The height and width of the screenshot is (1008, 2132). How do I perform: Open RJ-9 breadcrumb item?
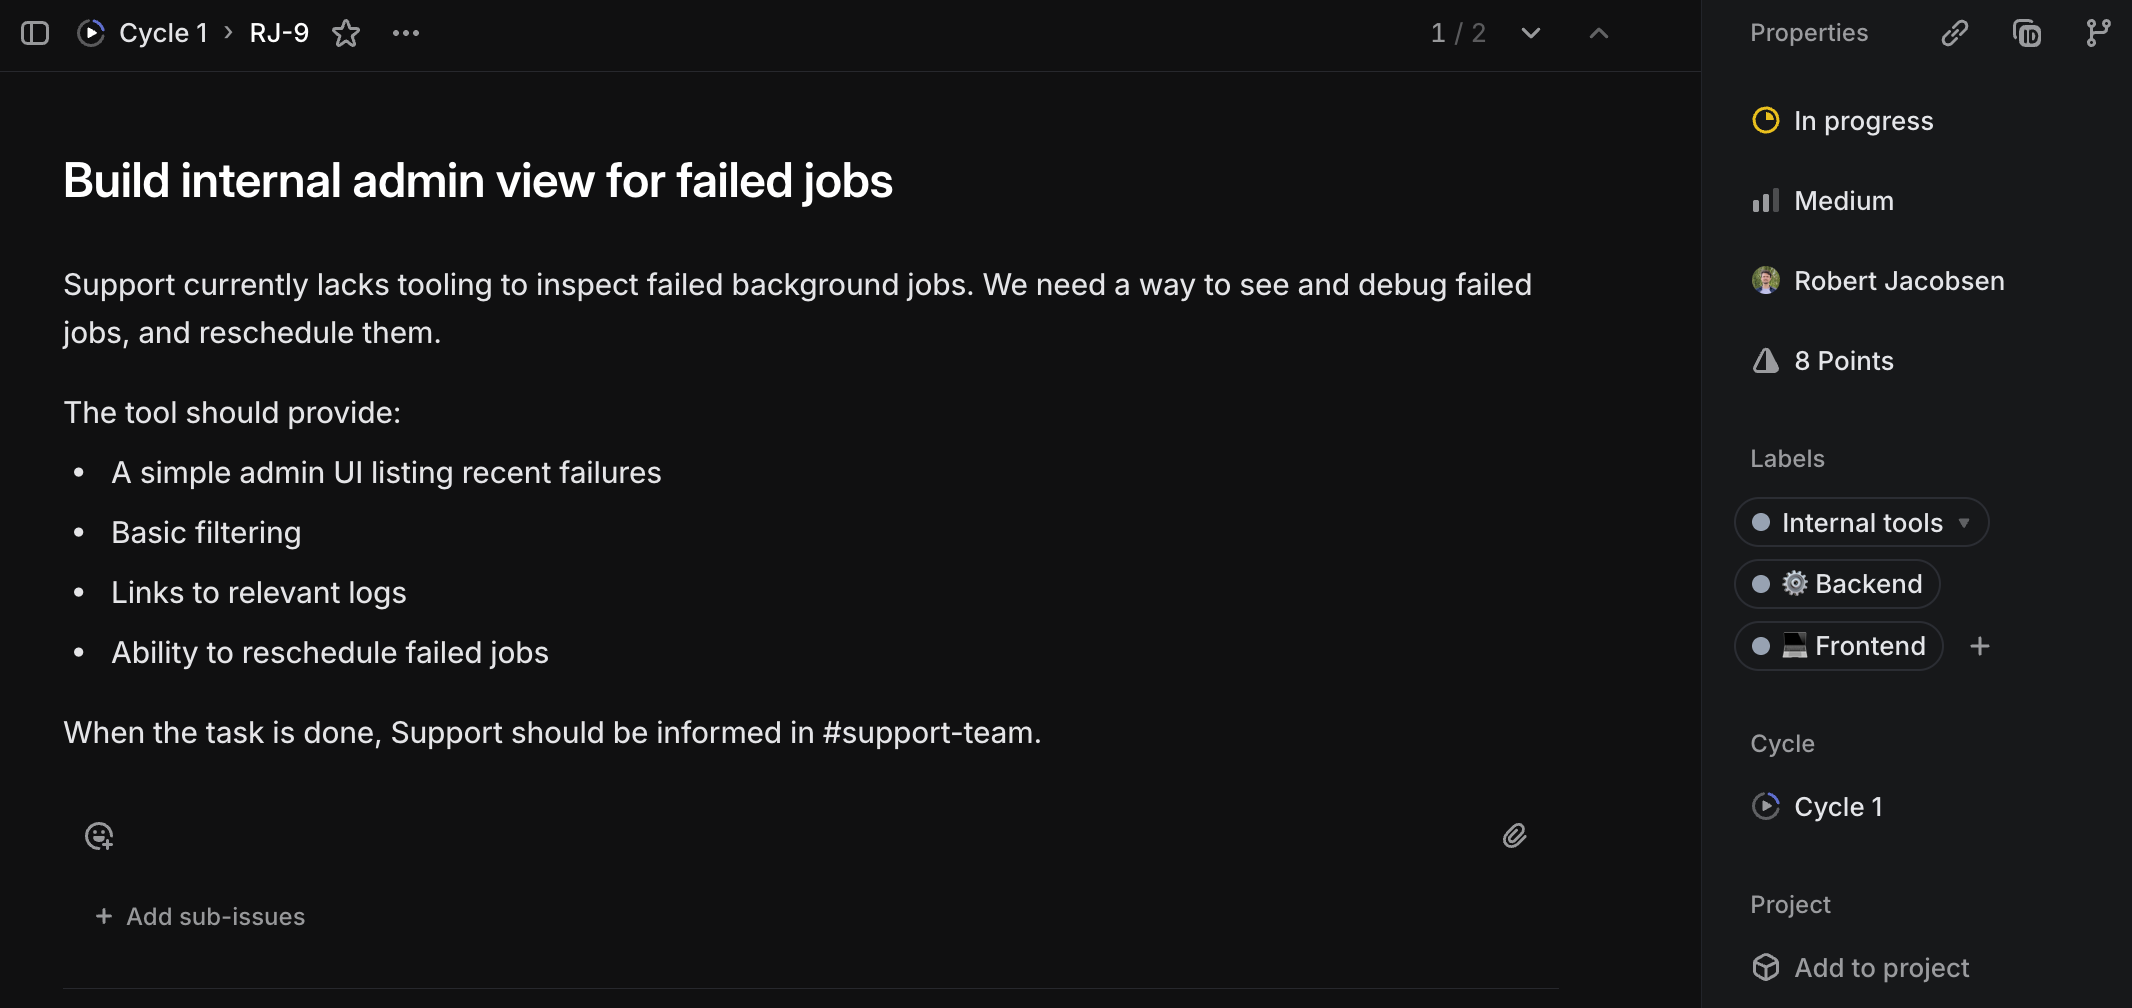pyautogui.click(x=279, y=33)
